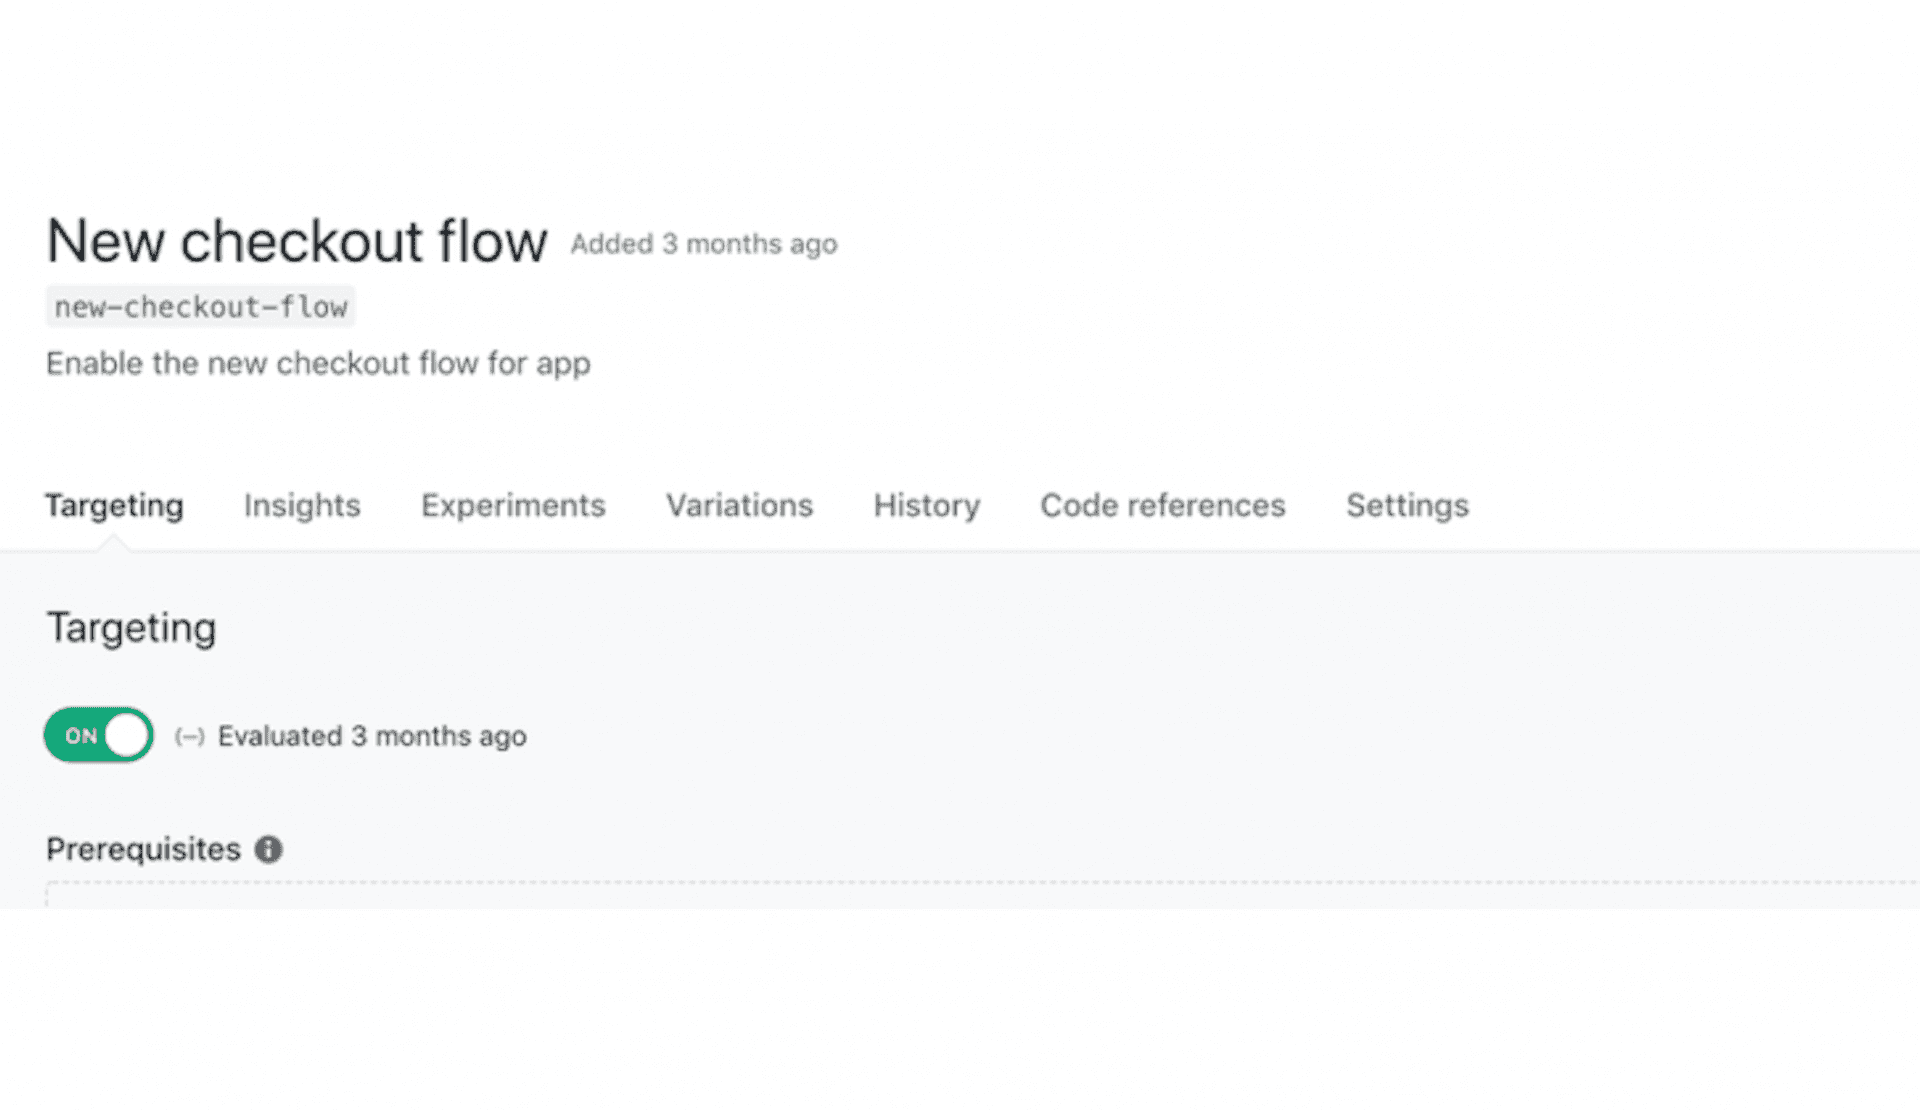The image size is (1920, 1110).
Task: Click the (−) evaluation status indicator
Action: (190, 736)
